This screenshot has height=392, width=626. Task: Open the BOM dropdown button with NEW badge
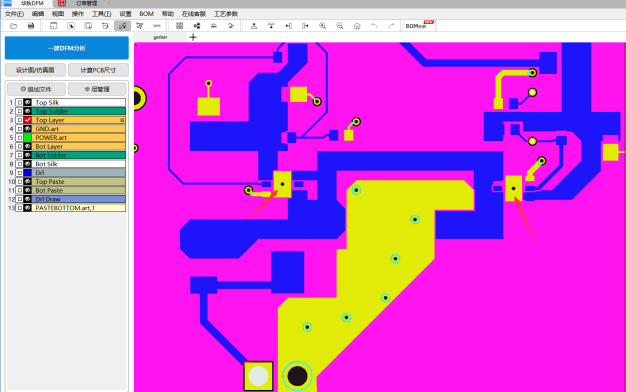pos(419,26)
